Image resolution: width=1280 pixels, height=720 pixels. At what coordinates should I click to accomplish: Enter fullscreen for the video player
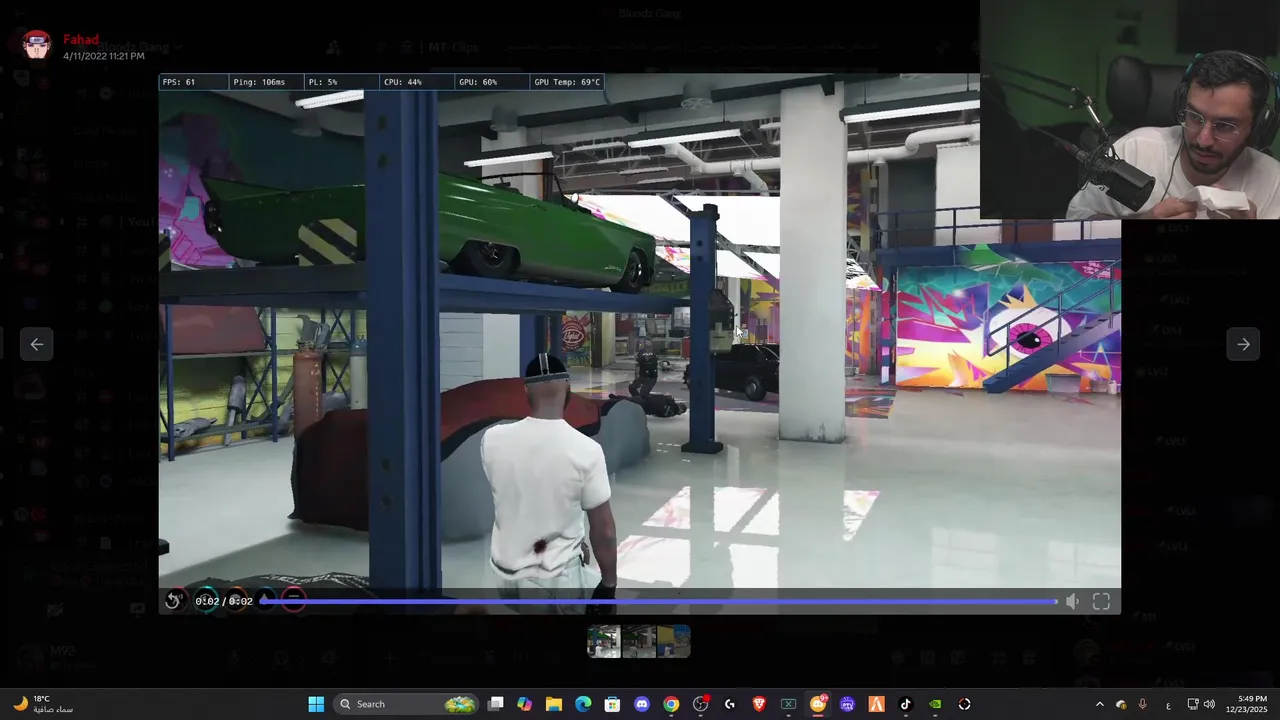(1101, 601)
